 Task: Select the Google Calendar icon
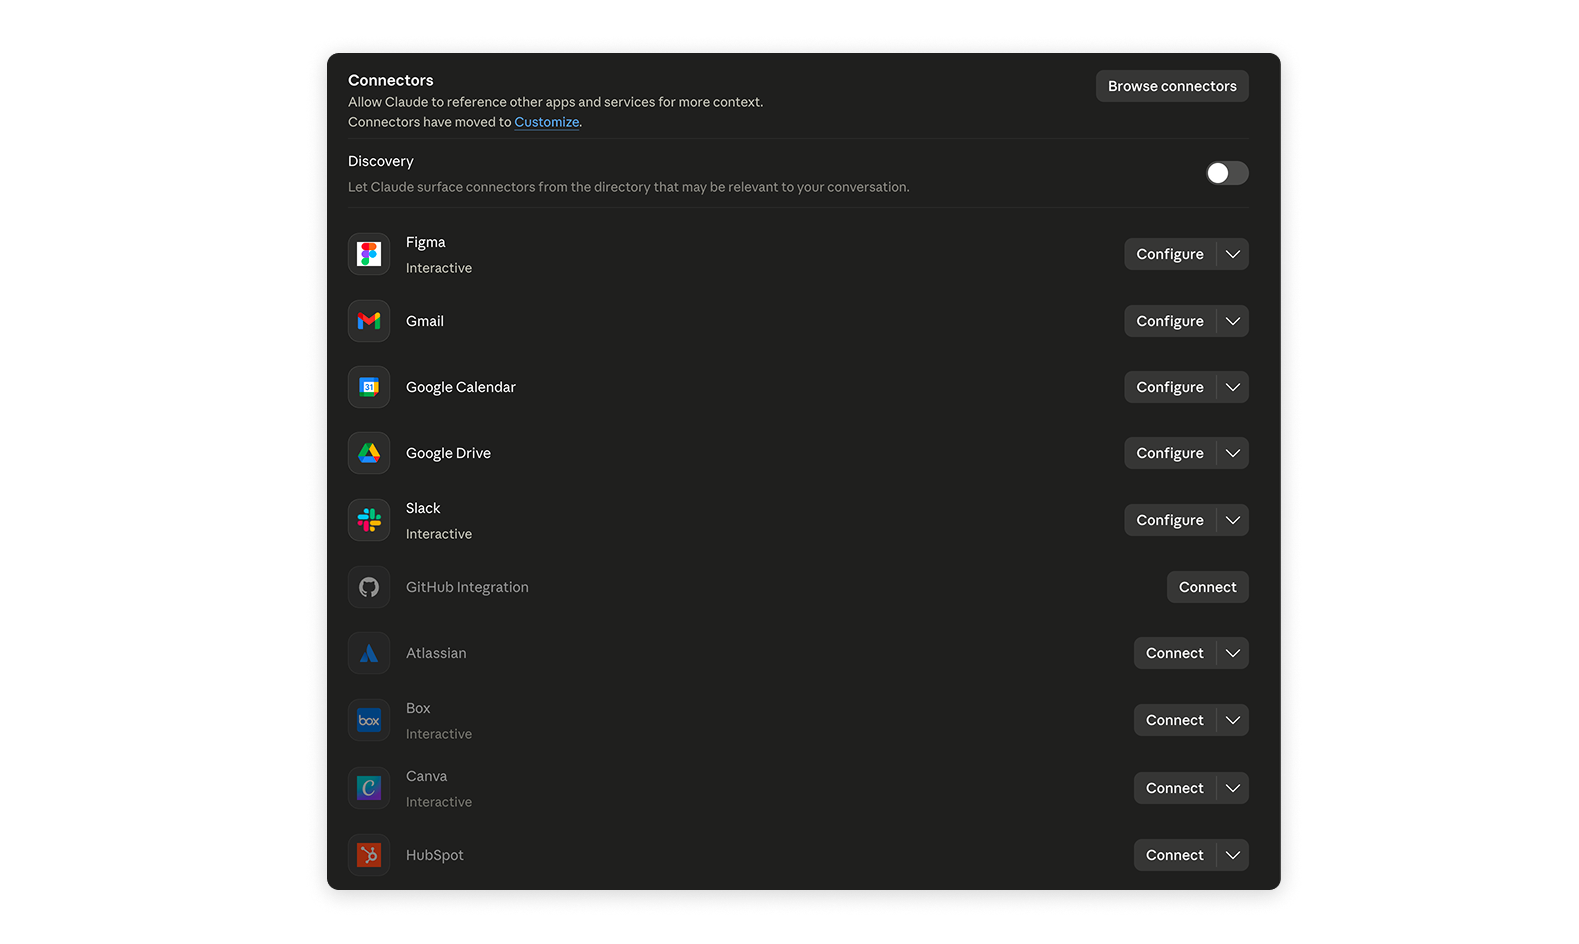tap(369, 387)
